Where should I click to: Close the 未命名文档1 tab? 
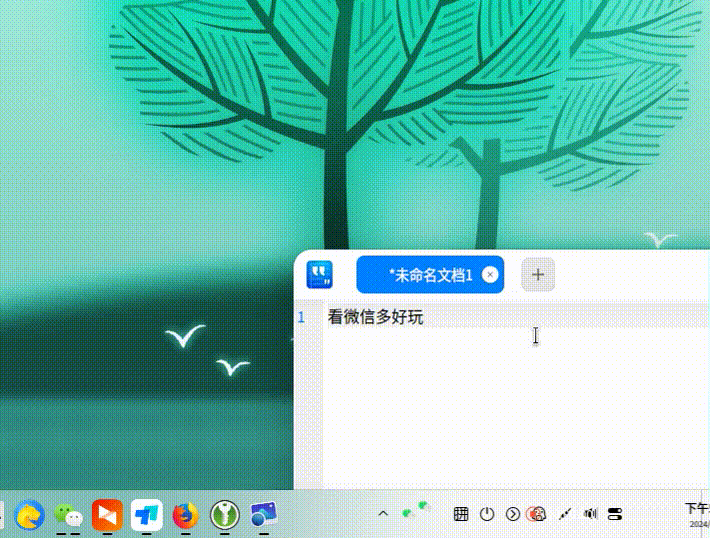click(489, 274)
